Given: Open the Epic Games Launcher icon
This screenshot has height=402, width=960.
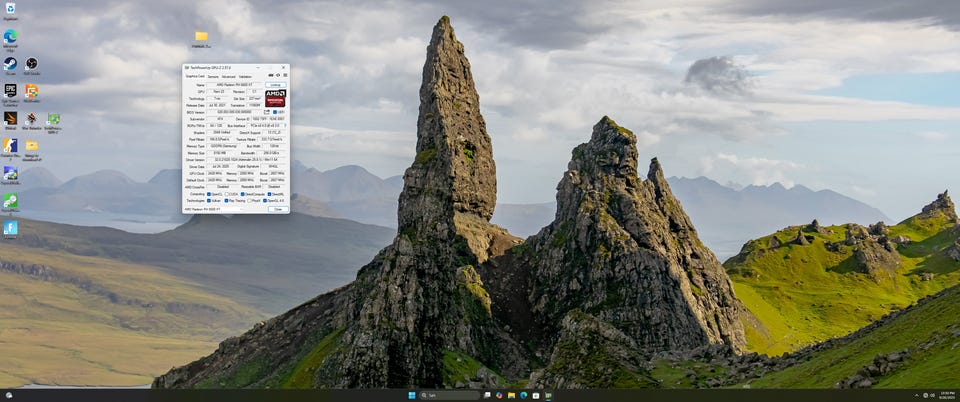Looking at the screenshot, I should 10,91.
